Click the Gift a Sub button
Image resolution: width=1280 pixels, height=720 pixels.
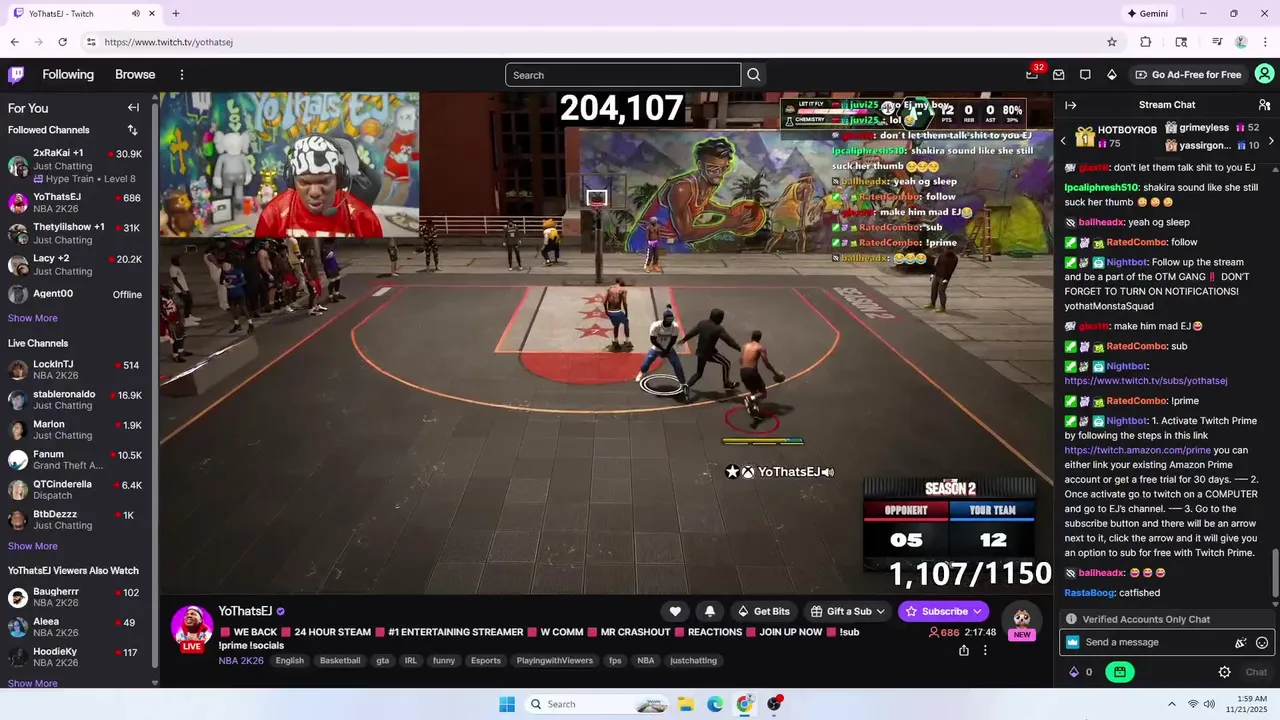pos(849,611)
